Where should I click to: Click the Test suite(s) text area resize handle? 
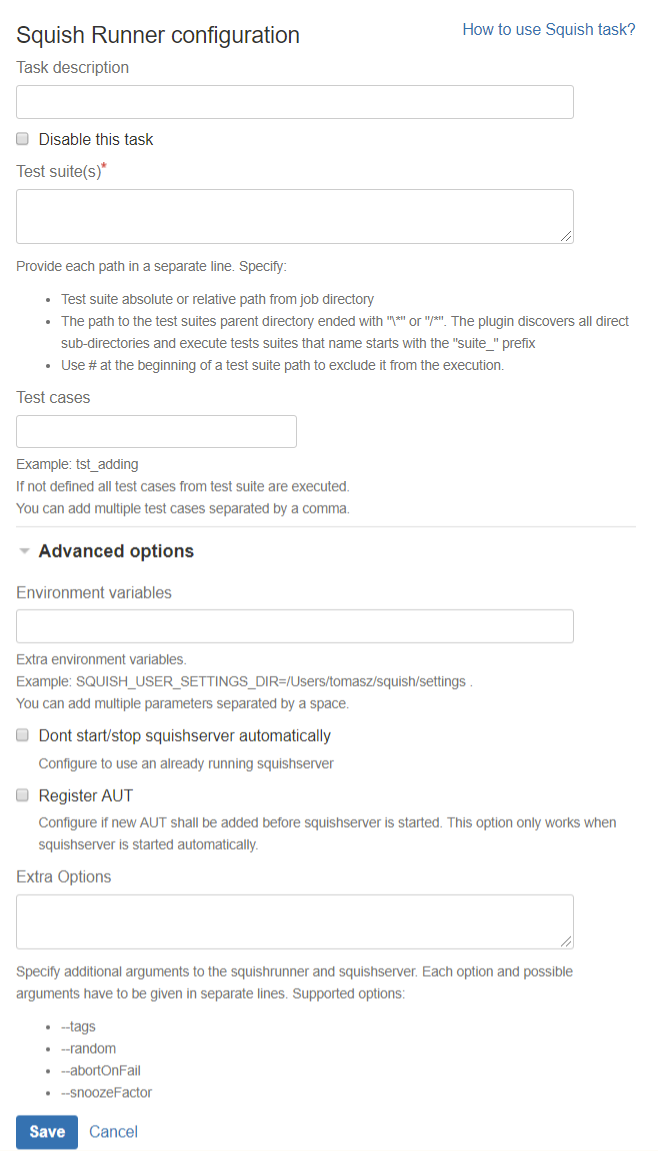(x=567, y=236)
